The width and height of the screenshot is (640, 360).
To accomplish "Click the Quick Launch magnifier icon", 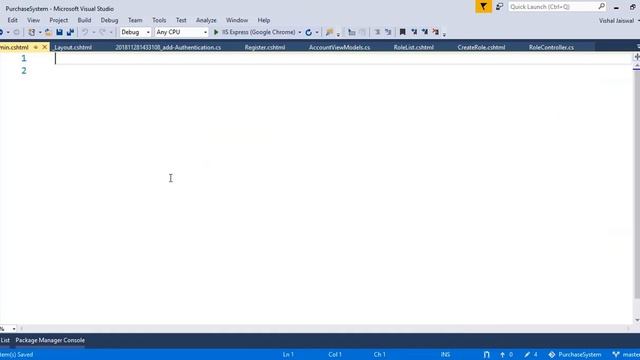I will click(x=601, y=7).
